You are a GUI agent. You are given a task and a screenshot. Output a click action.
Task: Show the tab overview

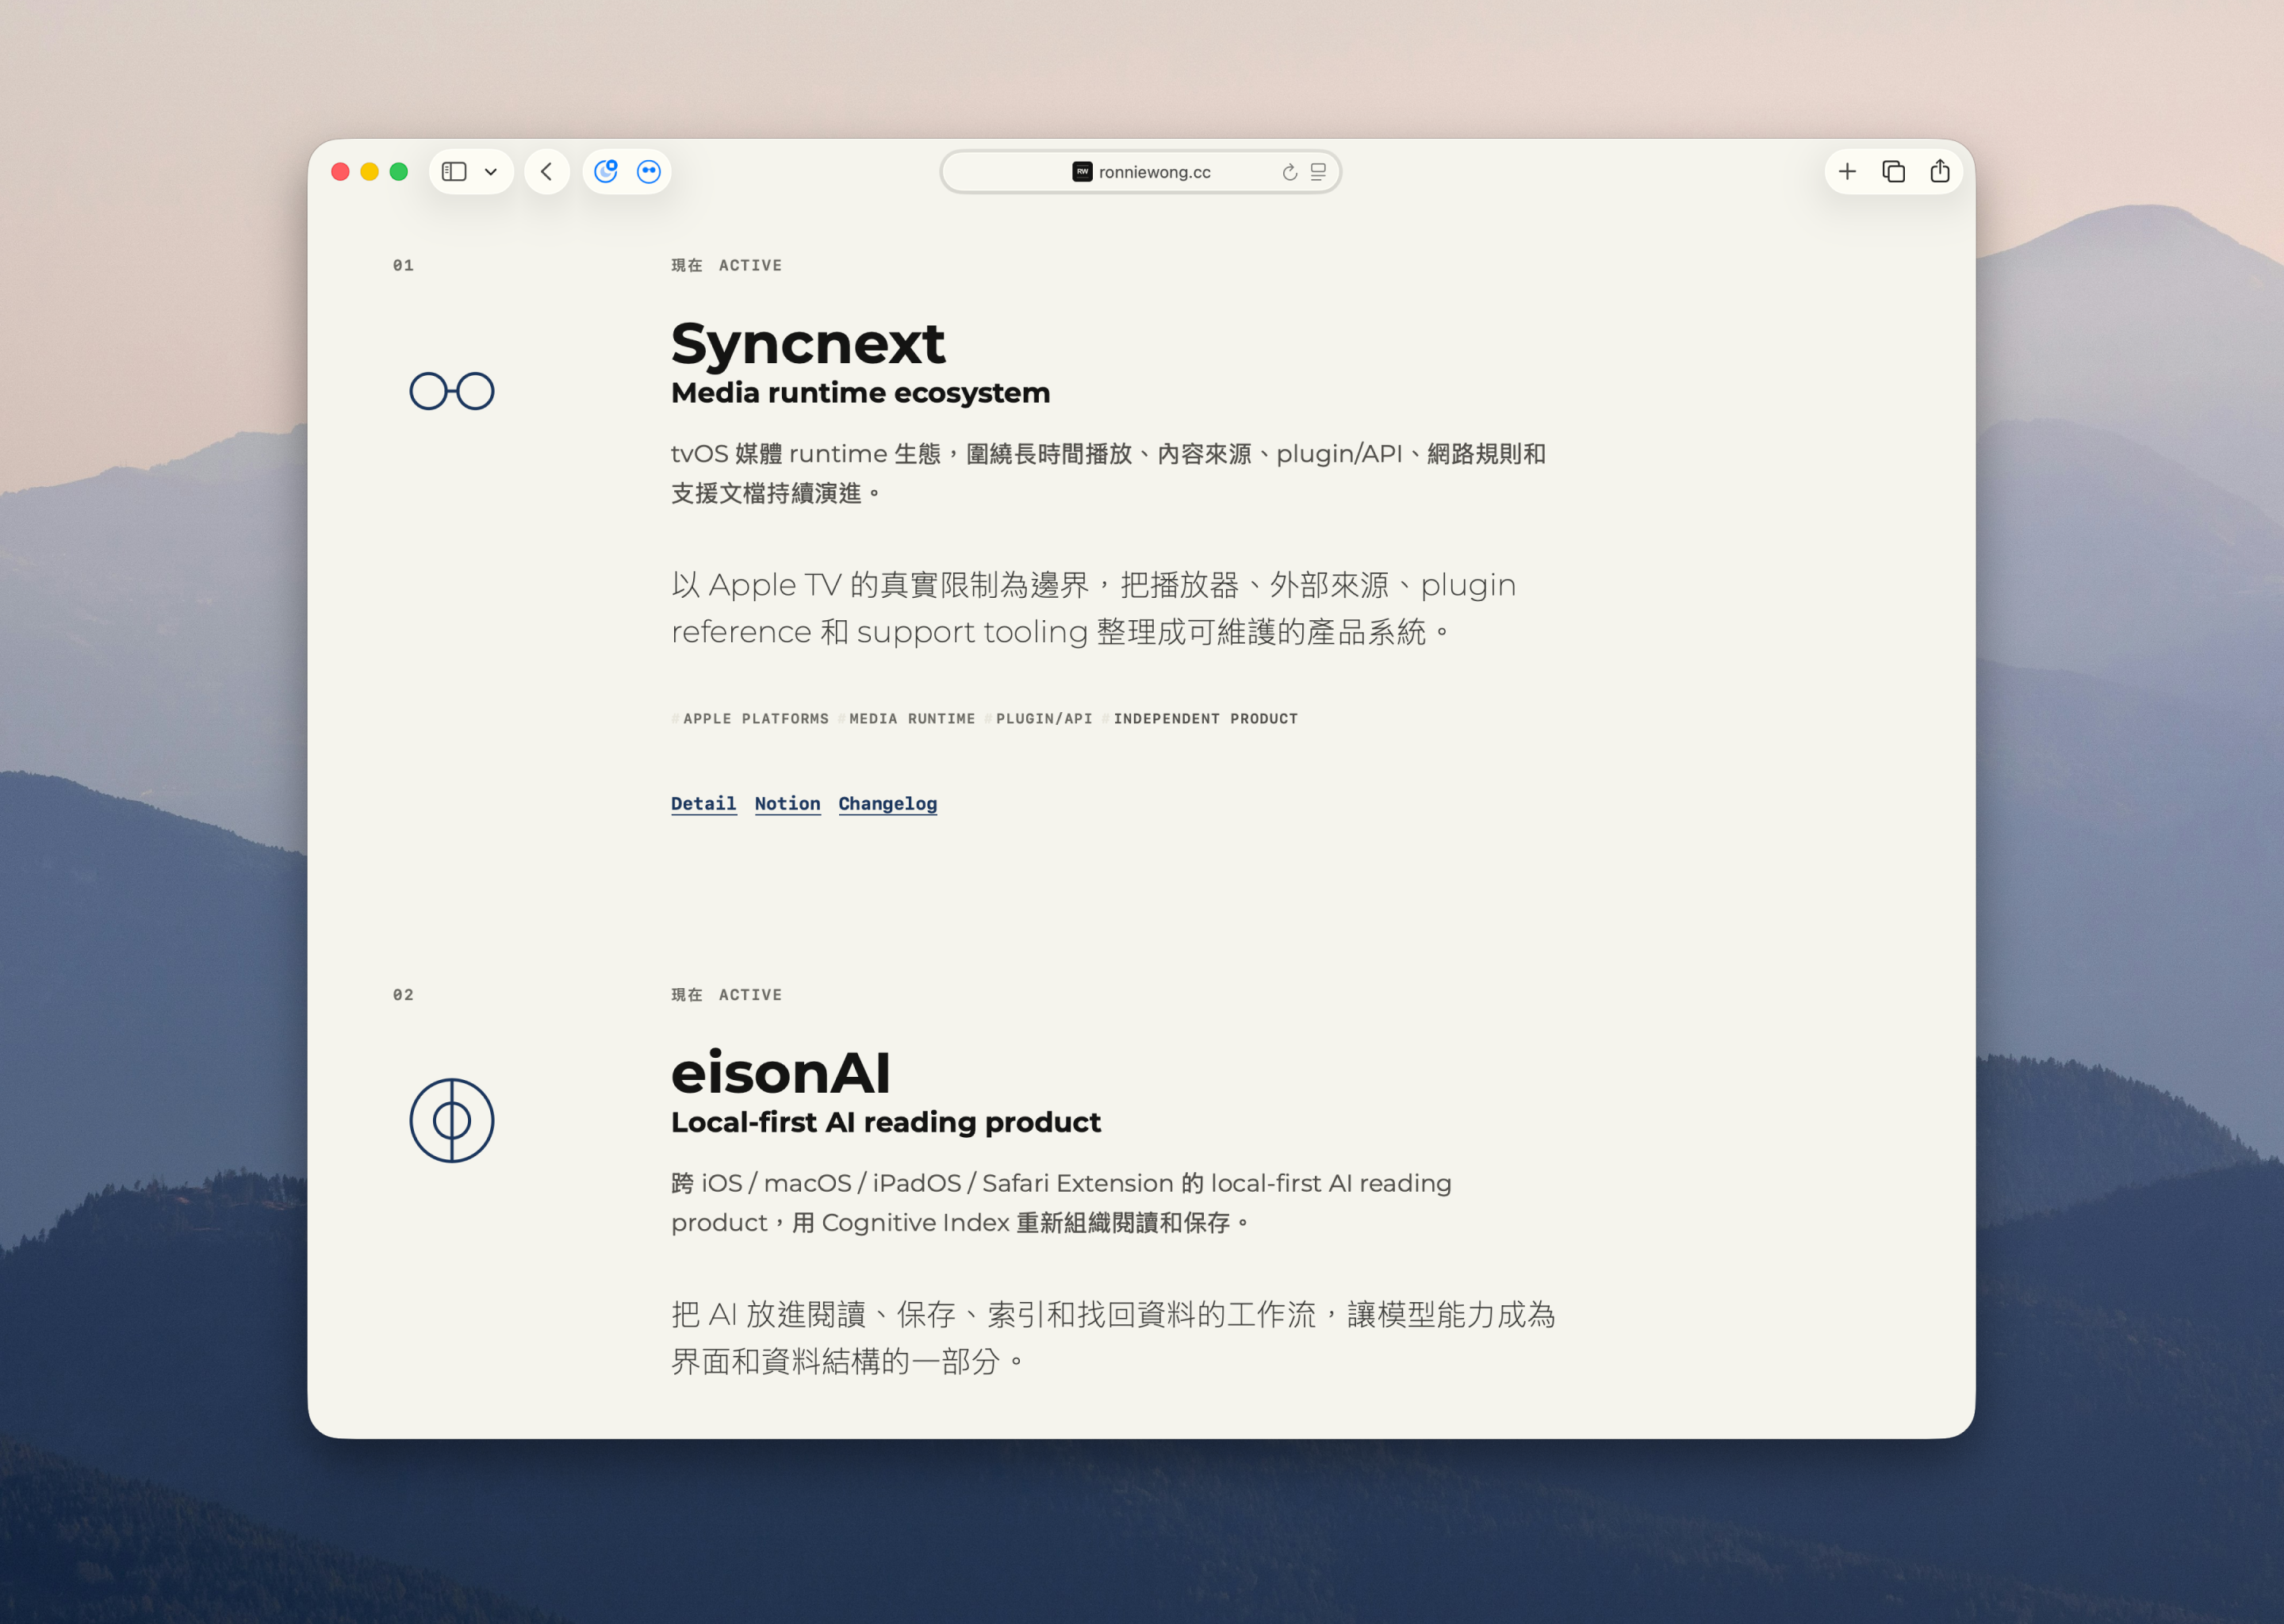[x=1893, y=172]
